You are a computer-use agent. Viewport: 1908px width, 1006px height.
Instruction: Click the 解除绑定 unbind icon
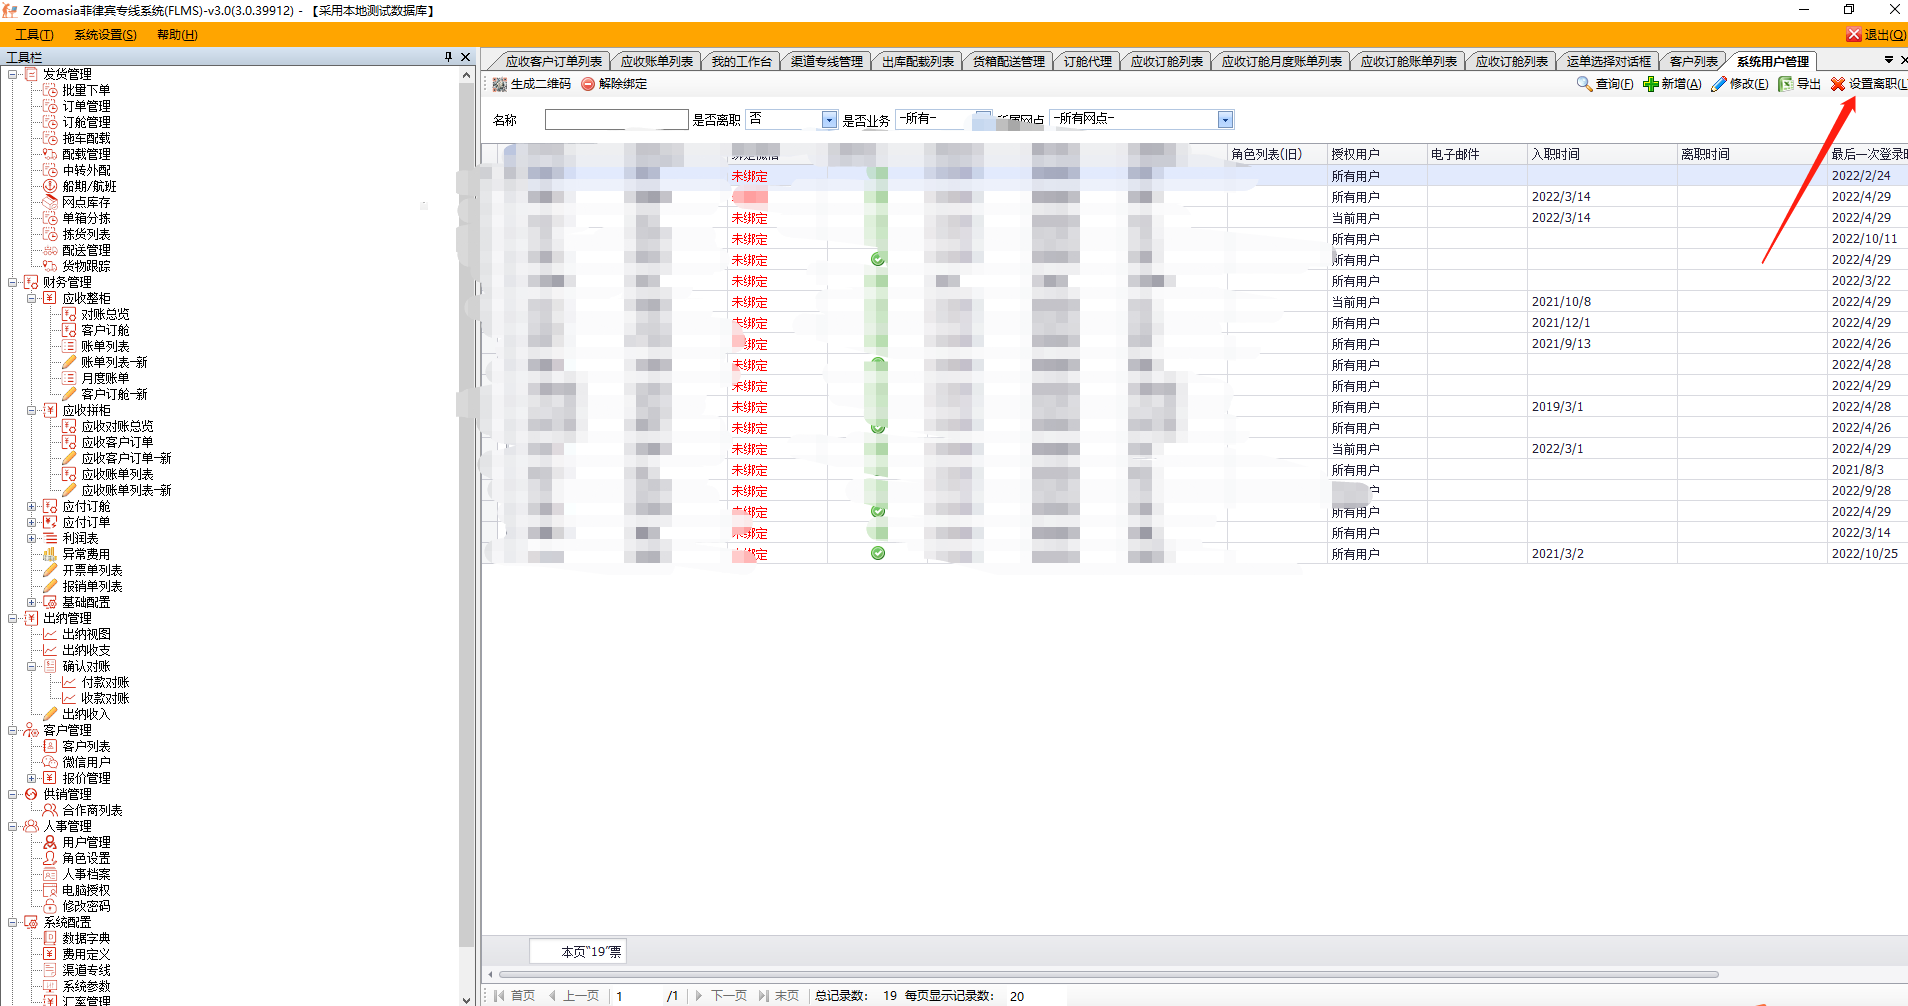coord(588,85)
